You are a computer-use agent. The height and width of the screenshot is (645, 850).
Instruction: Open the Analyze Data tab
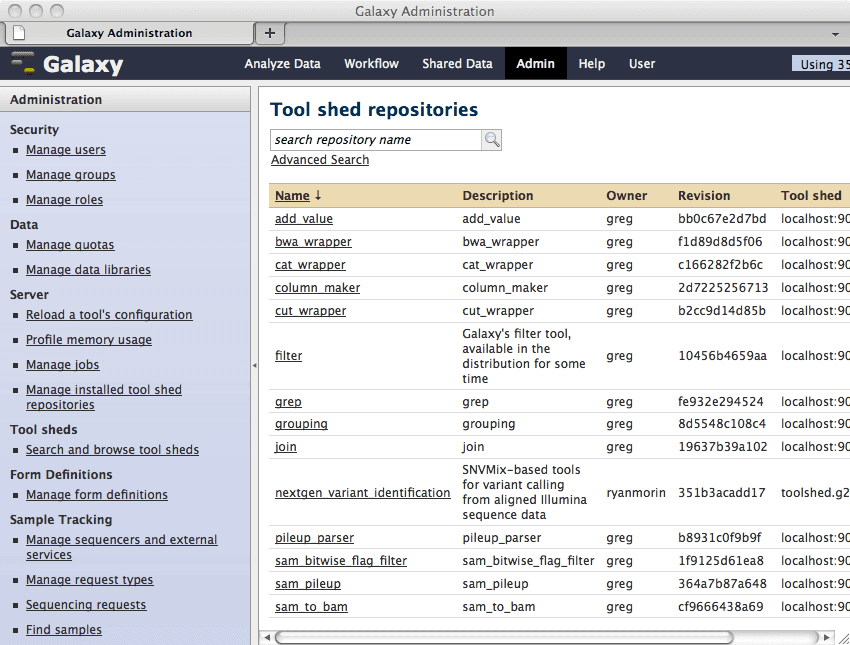point(282,64)
